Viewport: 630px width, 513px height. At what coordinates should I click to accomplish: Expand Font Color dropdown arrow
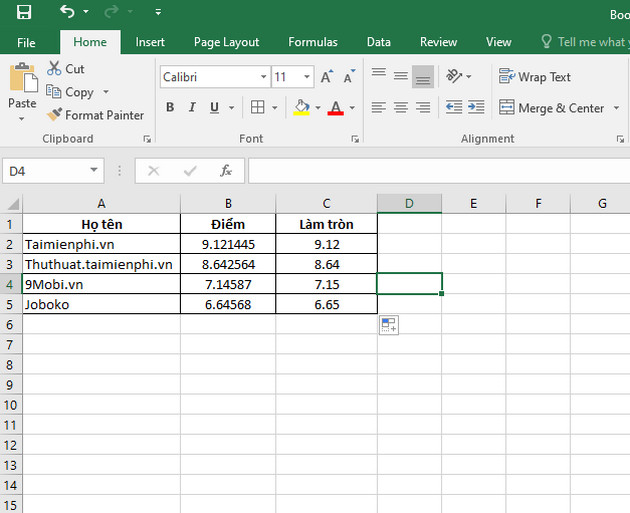(x=352, y=108)
